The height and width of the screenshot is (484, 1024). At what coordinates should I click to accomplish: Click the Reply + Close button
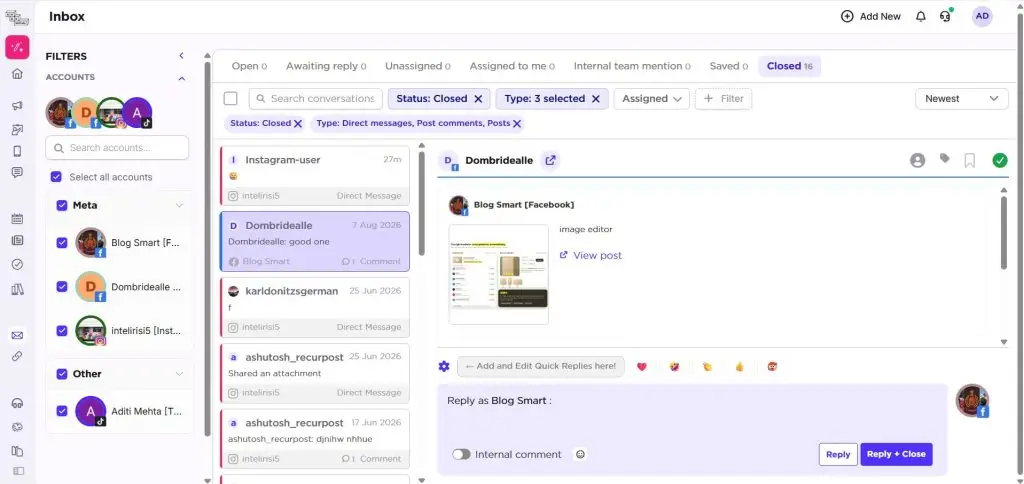tap(896, 454)
